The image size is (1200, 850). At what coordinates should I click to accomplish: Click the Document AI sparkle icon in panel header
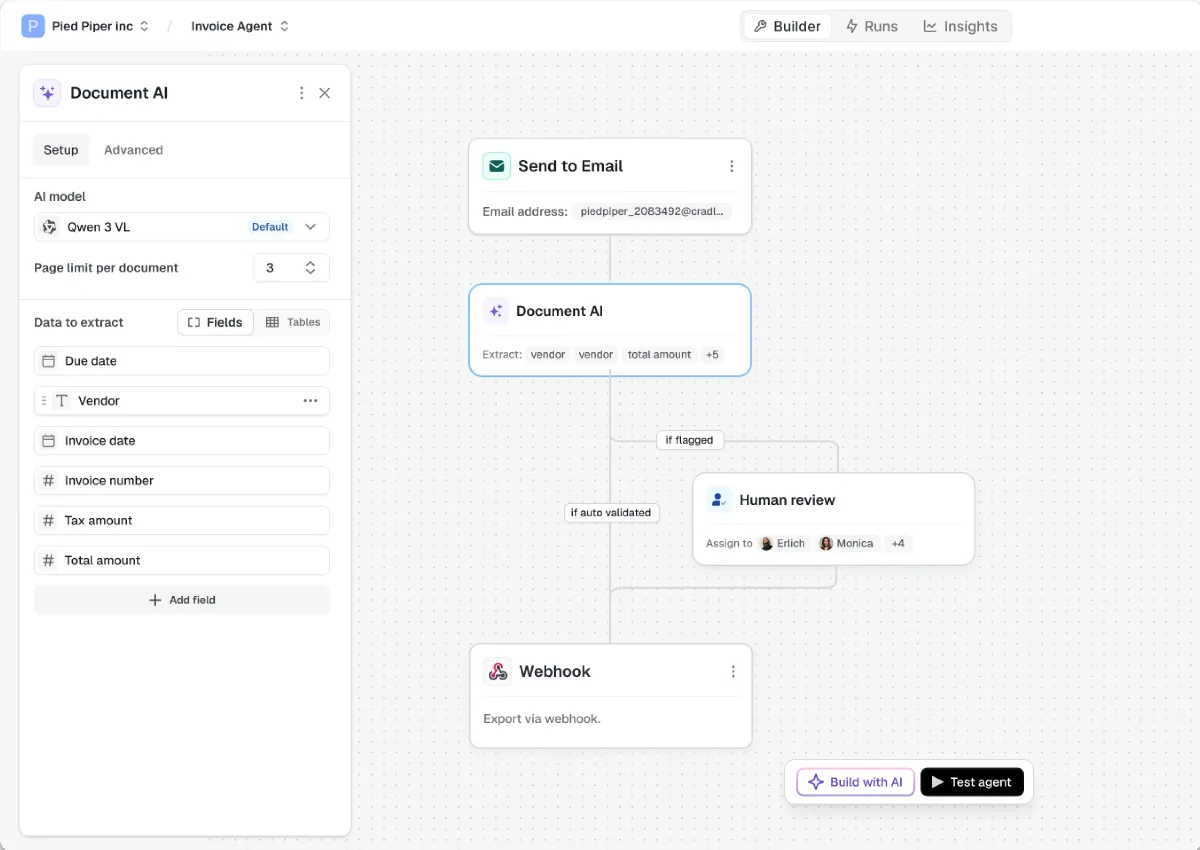tap(47, 93)
